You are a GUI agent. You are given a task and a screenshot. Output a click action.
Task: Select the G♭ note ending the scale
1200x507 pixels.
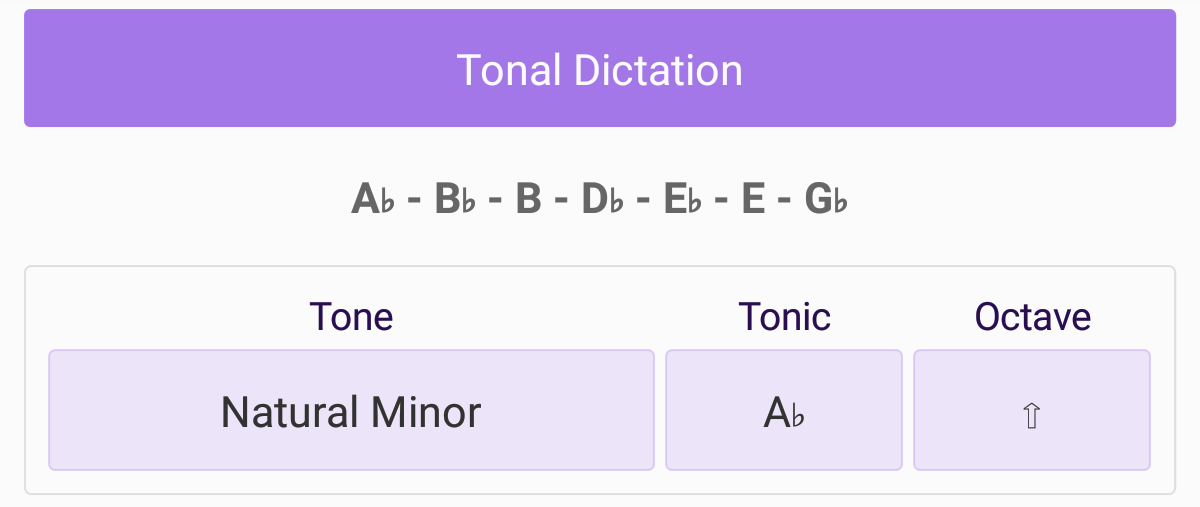click(826, 200)
